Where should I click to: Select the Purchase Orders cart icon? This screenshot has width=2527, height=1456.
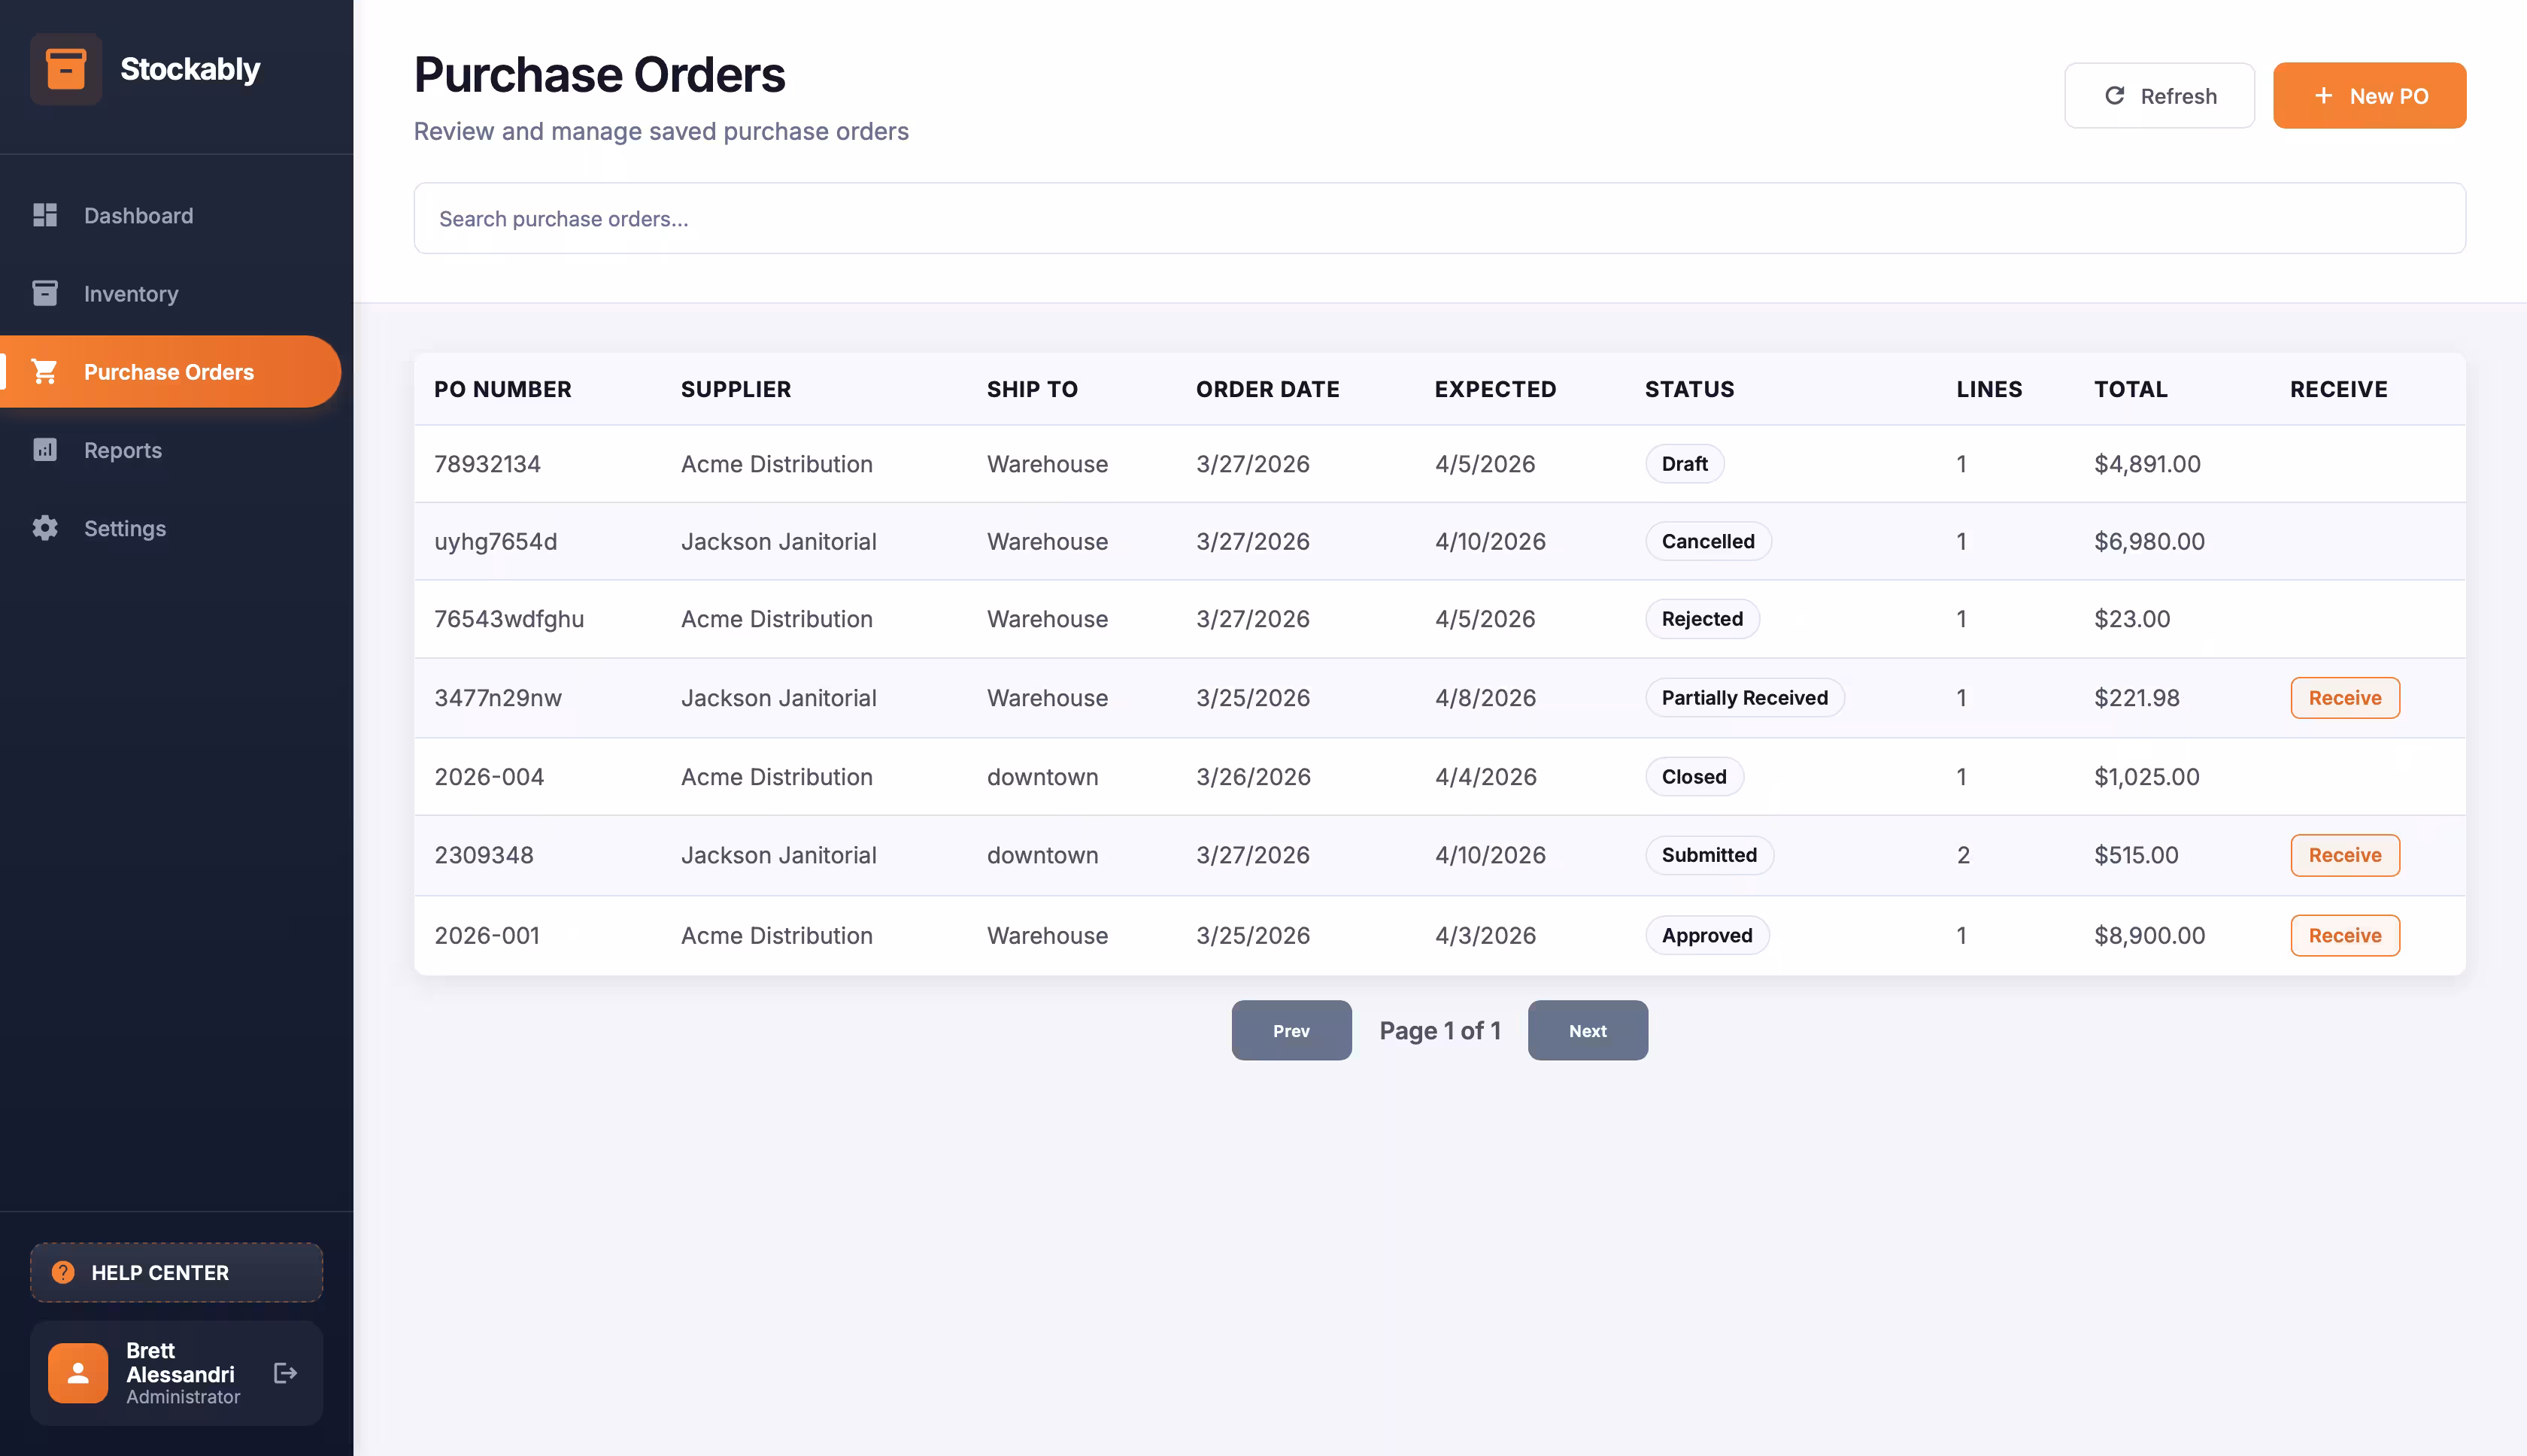(45, 371)
